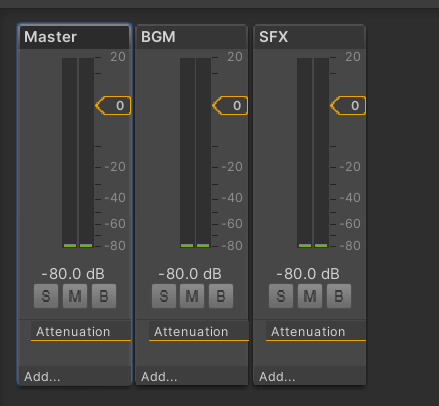439x406 pixels.
Task: Open Add effect menu on Master
Action: pos(75,376)
